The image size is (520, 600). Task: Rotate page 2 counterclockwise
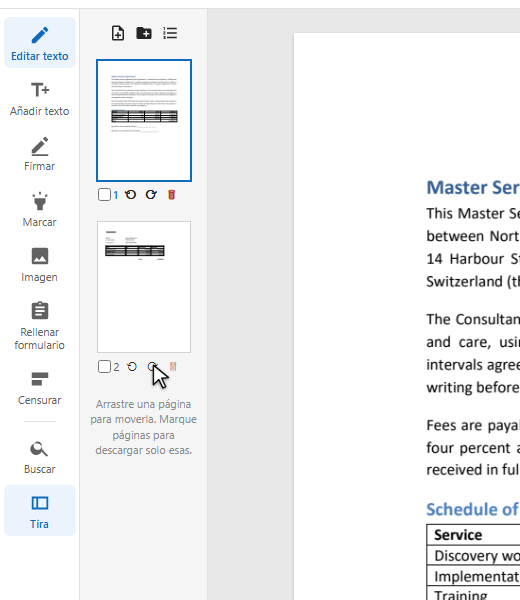click(x=132, y=367)
